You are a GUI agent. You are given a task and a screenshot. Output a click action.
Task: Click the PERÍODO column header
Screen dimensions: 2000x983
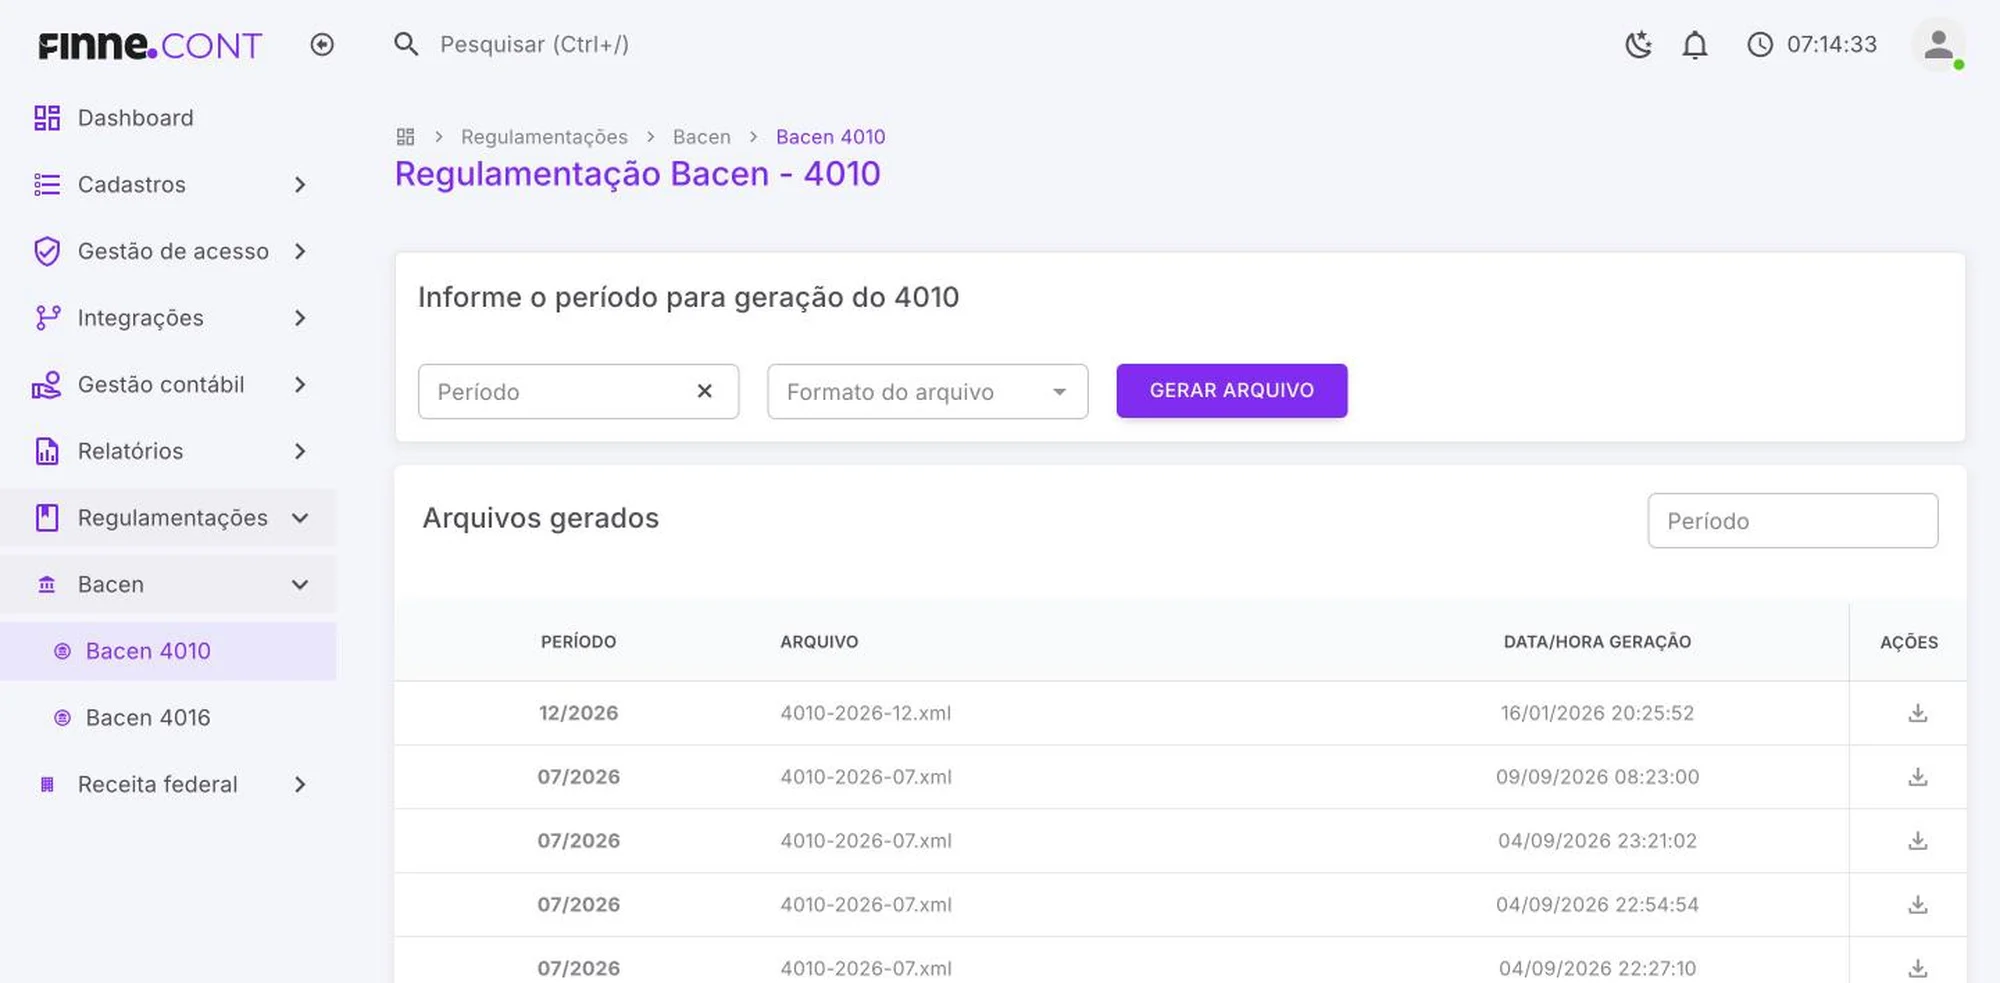(578, 642)
